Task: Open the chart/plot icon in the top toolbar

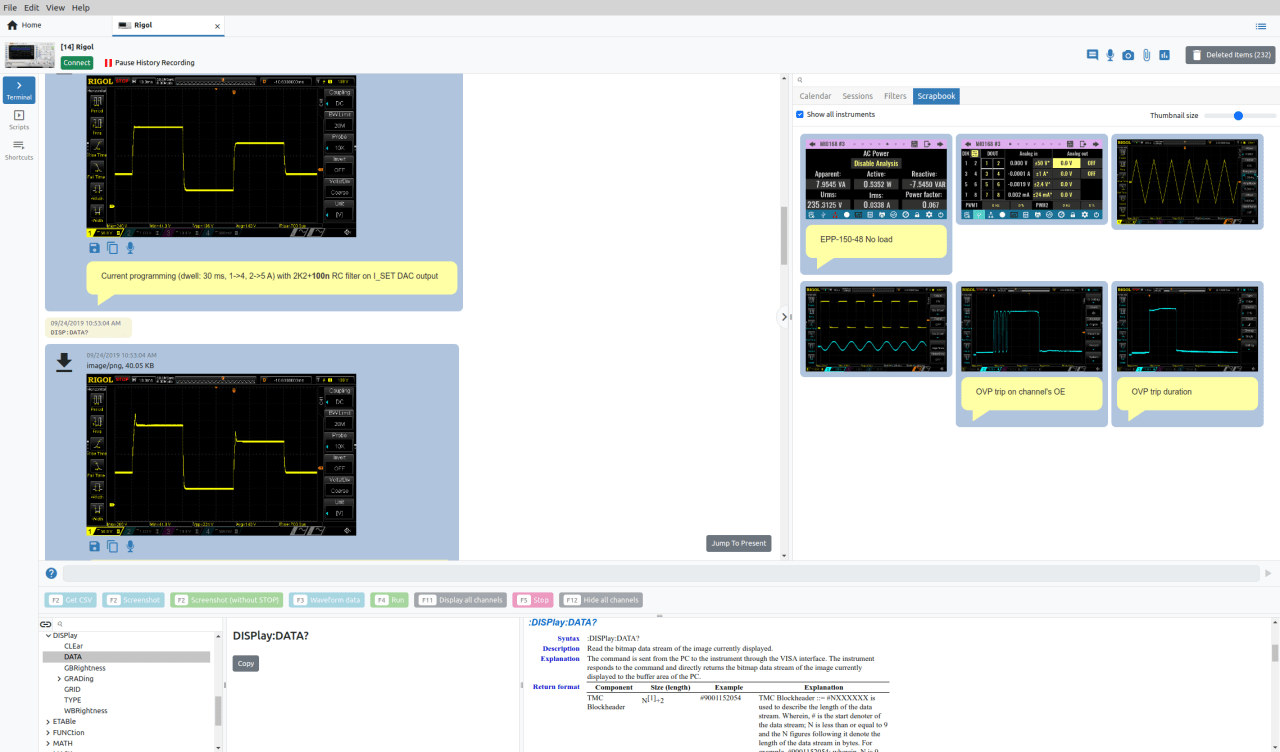Action: (x=1163, y=55)
